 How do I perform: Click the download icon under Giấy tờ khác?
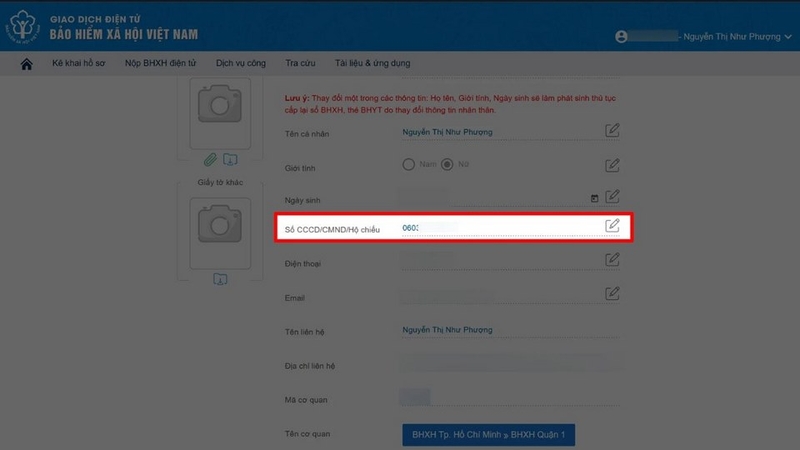(x=220, y=279)
